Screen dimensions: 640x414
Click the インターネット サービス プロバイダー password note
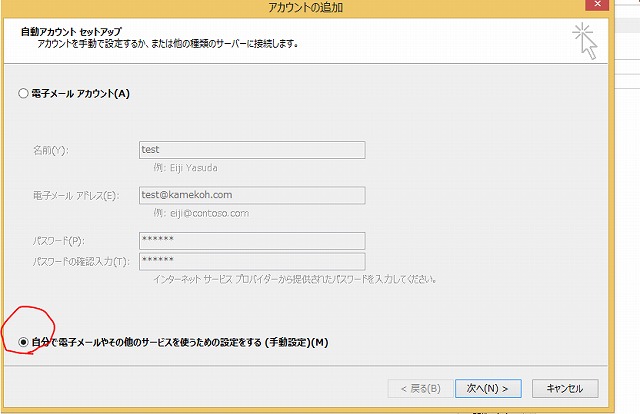coord(295,279)
